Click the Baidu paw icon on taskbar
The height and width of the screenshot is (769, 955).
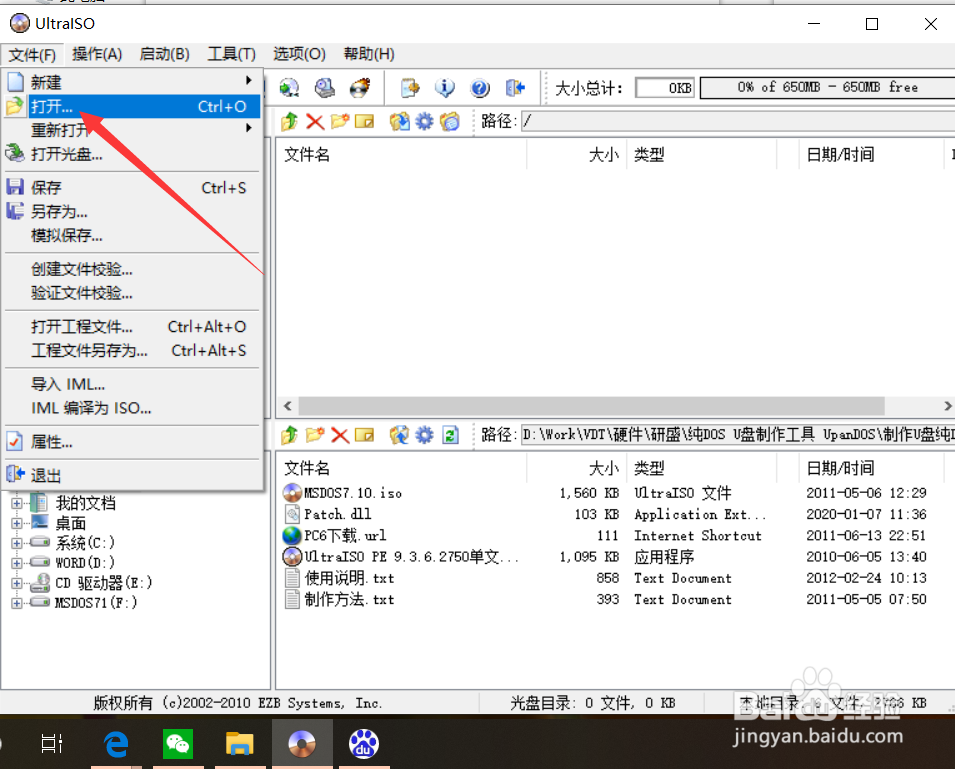[364, 743]
